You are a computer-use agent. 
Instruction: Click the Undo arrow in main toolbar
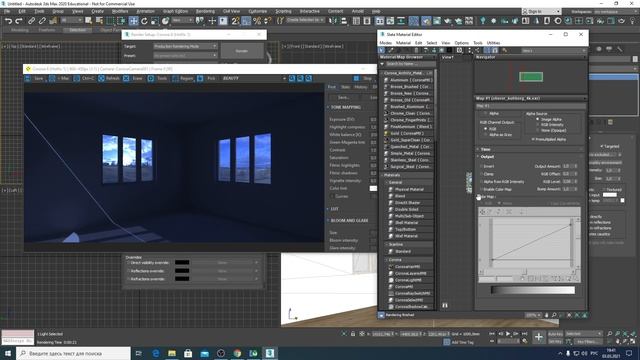point(8,21)
